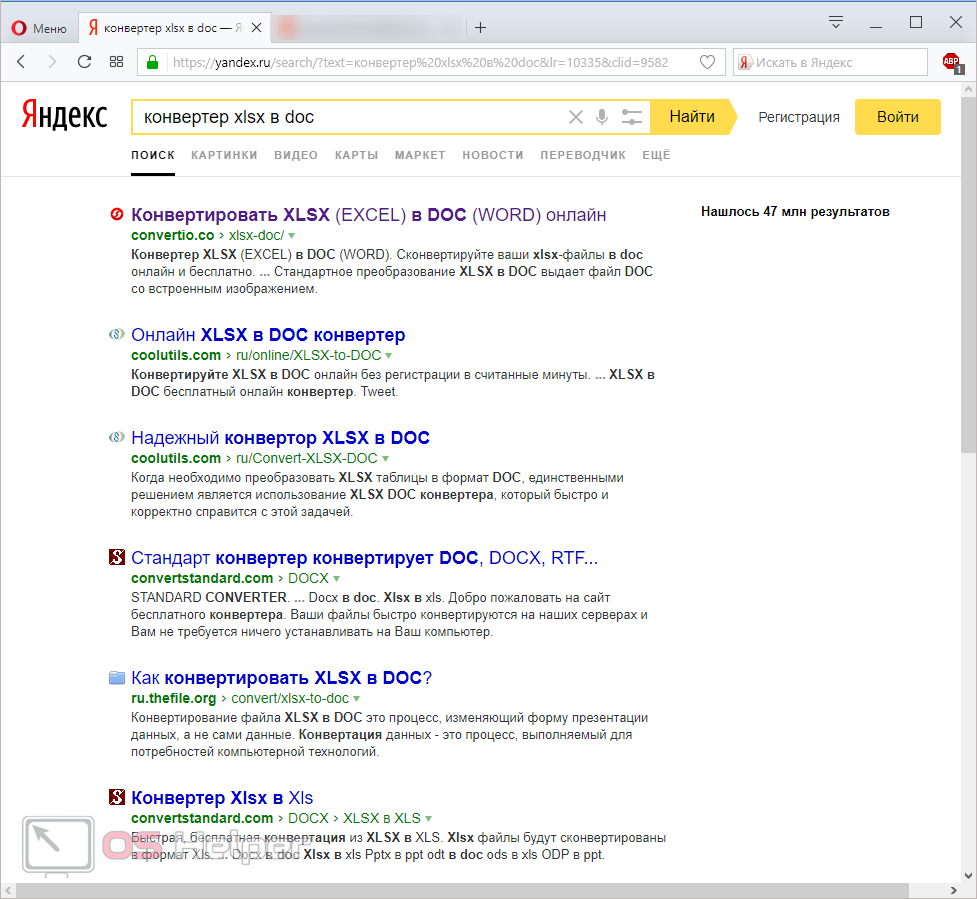Click the Adblock Plus extension icon
The width and height of the screenshot is (977, 899).
[951, 62]
